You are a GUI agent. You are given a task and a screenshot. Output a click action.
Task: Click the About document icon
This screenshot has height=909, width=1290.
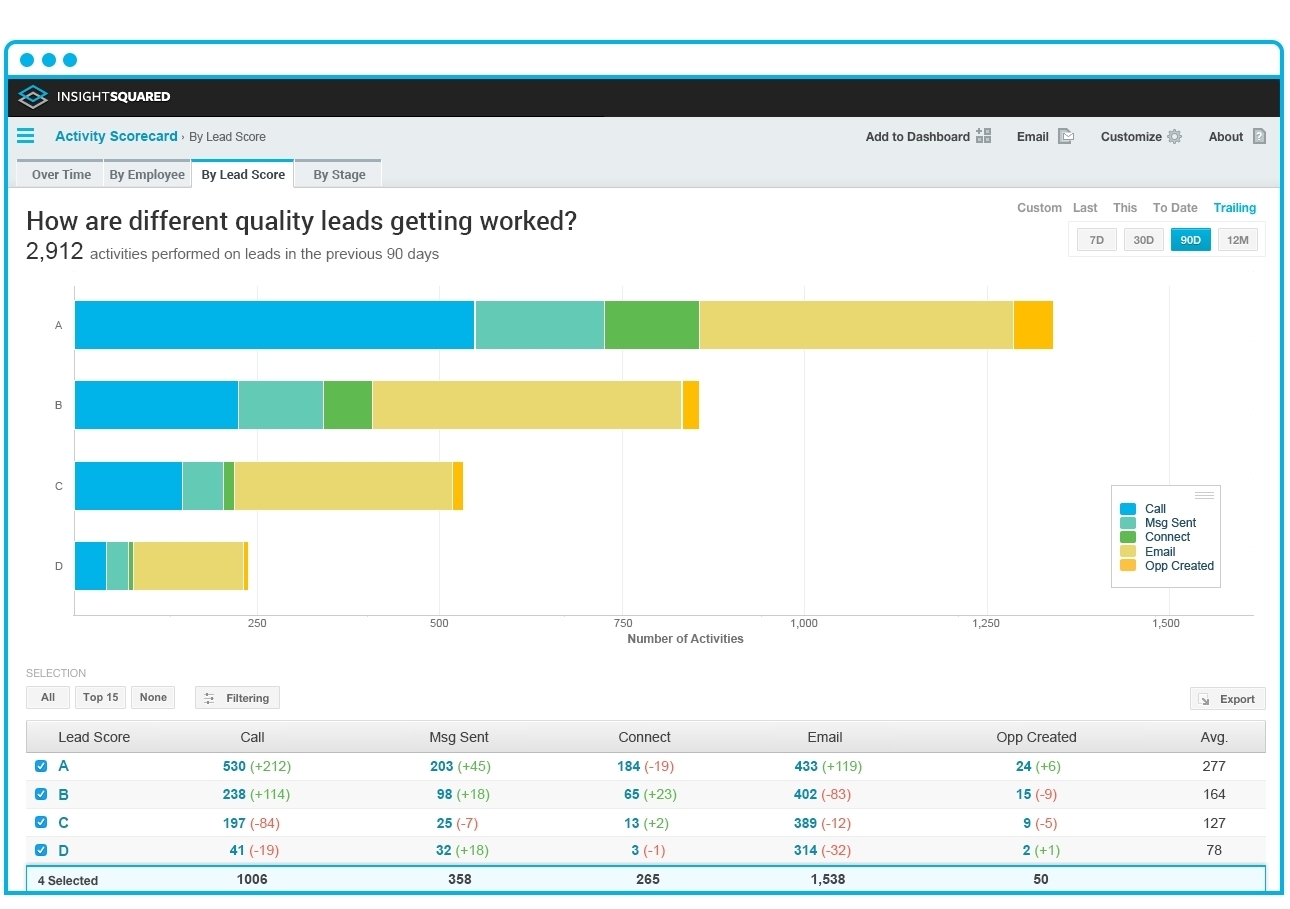point(1259,136)
